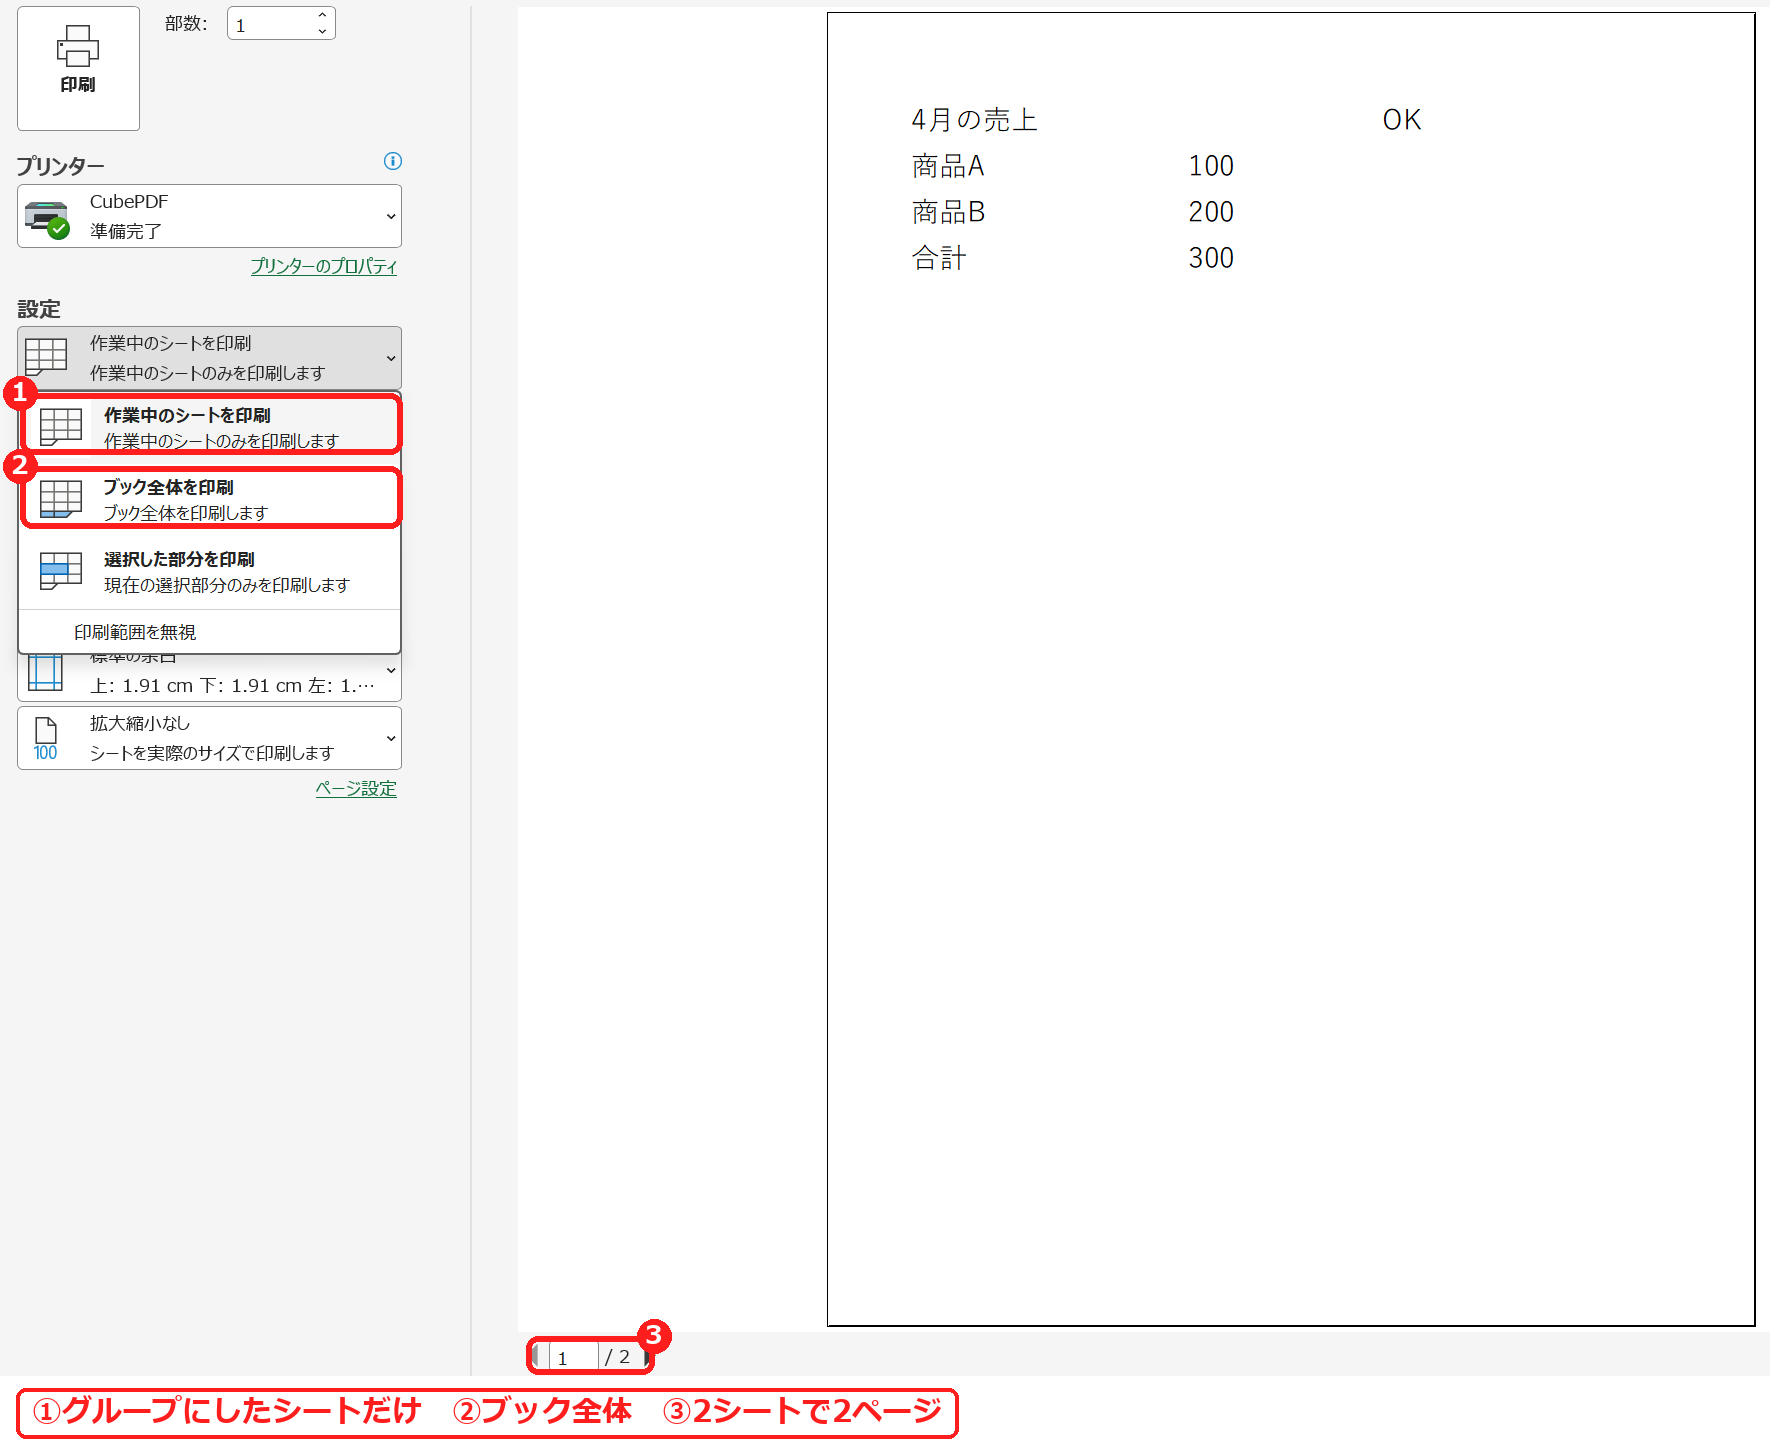
Task: Select 選択した部分を印刷 menu option
Action: (x=210, y=571)
